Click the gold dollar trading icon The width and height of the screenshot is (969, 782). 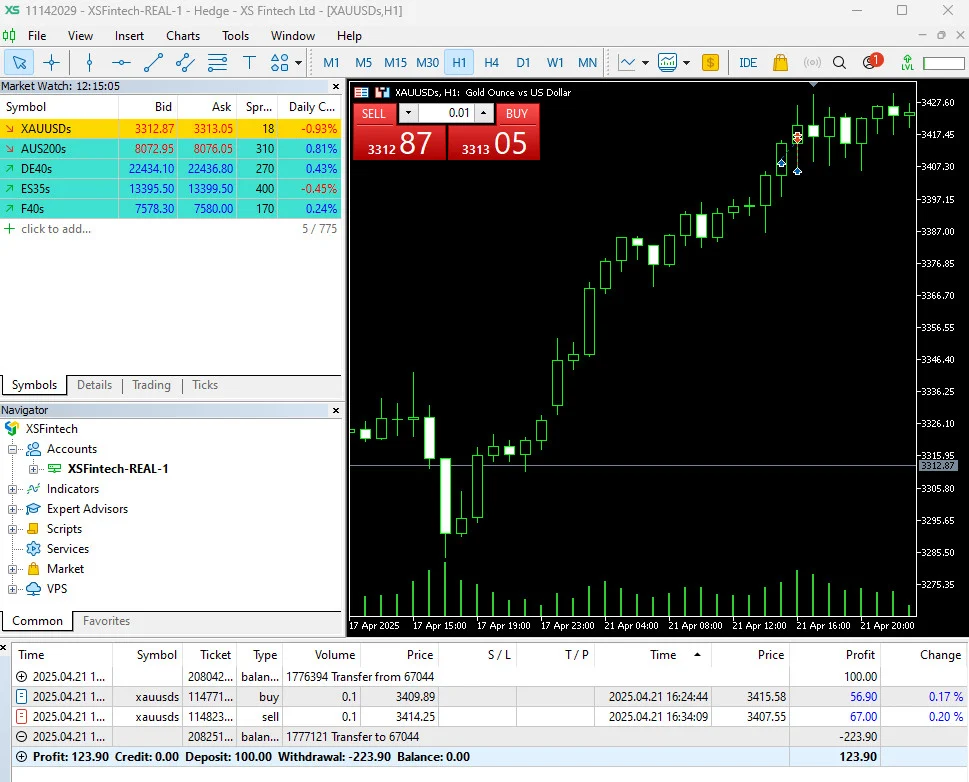coord(711,62)
